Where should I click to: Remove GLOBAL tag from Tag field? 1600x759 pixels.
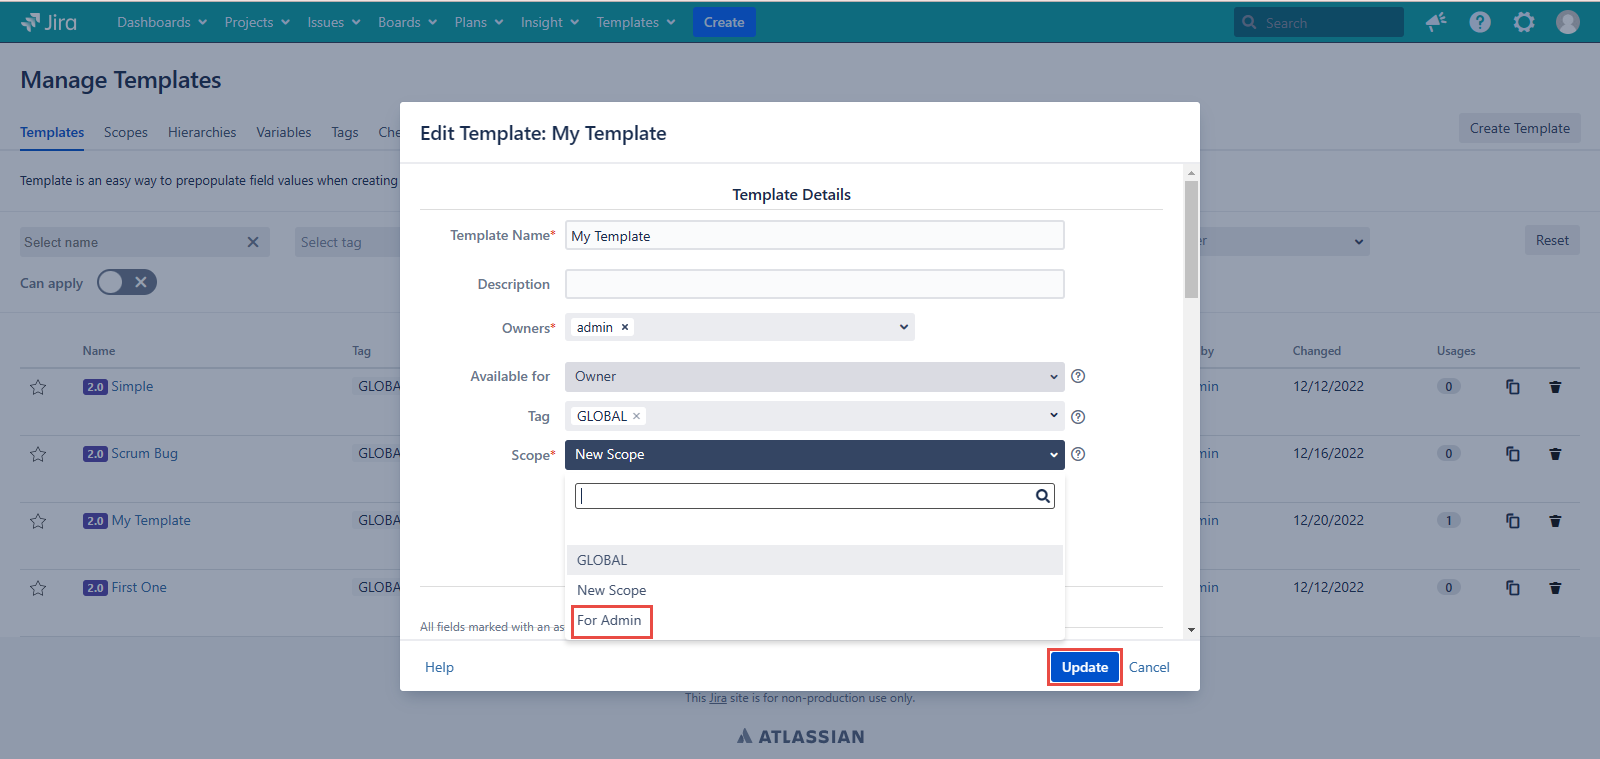(x=636, y=416)
